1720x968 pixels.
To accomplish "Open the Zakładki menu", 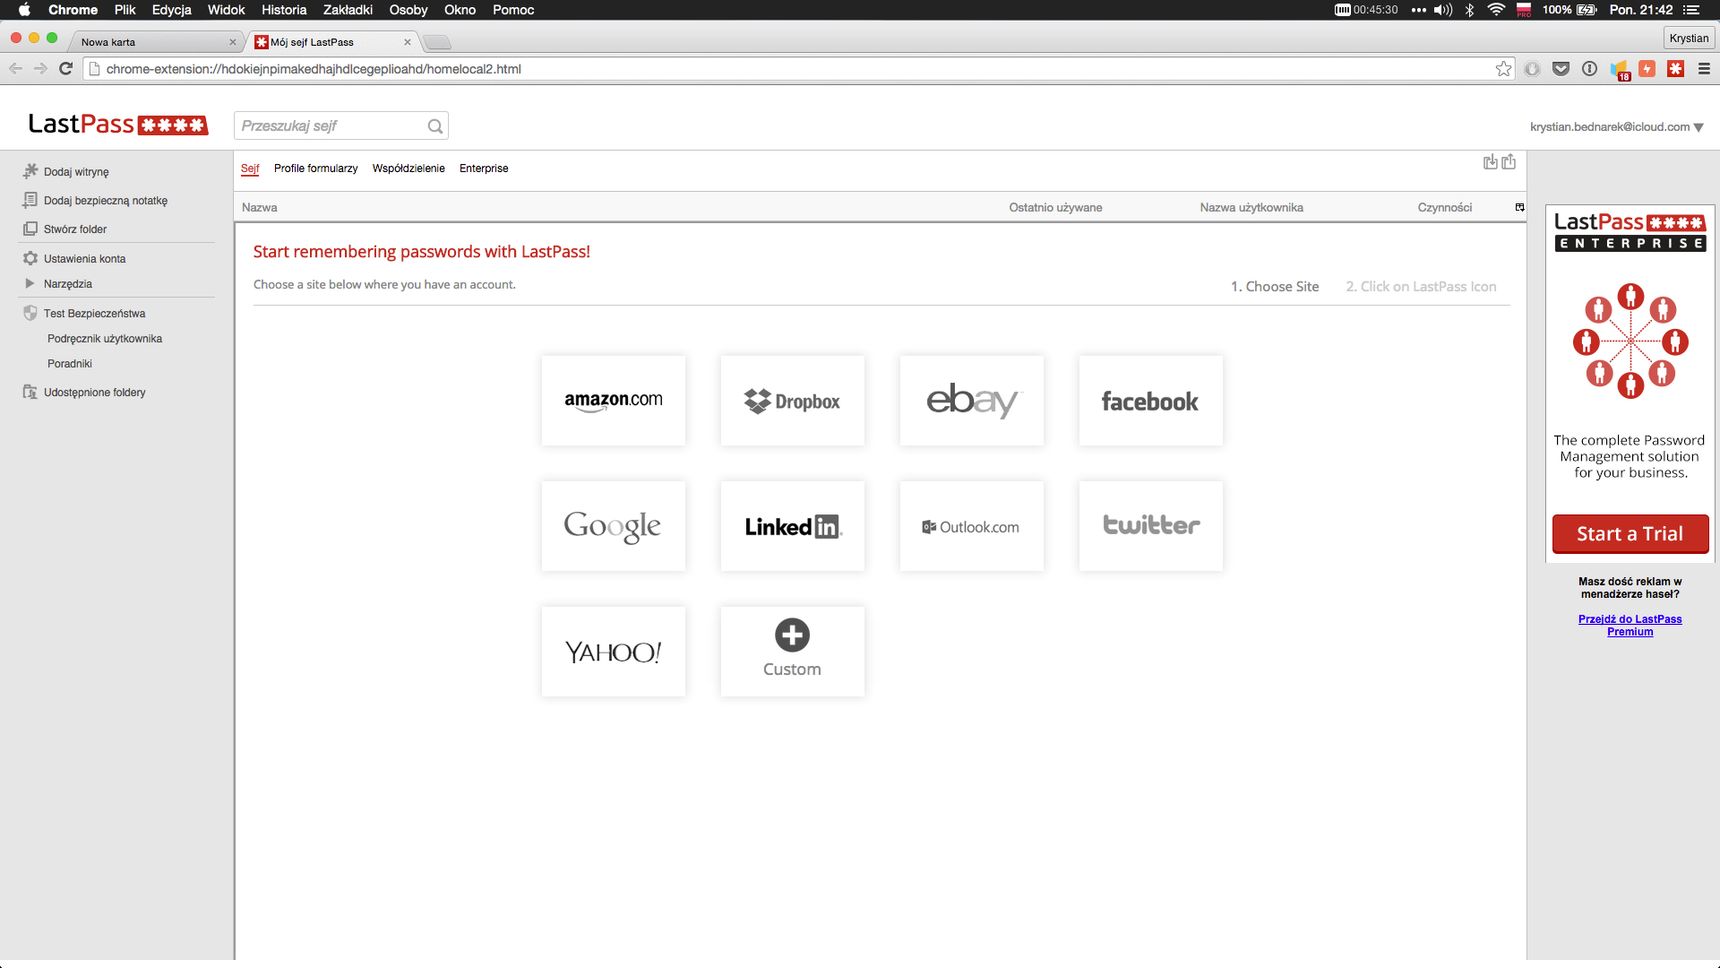I will point(347,10).
